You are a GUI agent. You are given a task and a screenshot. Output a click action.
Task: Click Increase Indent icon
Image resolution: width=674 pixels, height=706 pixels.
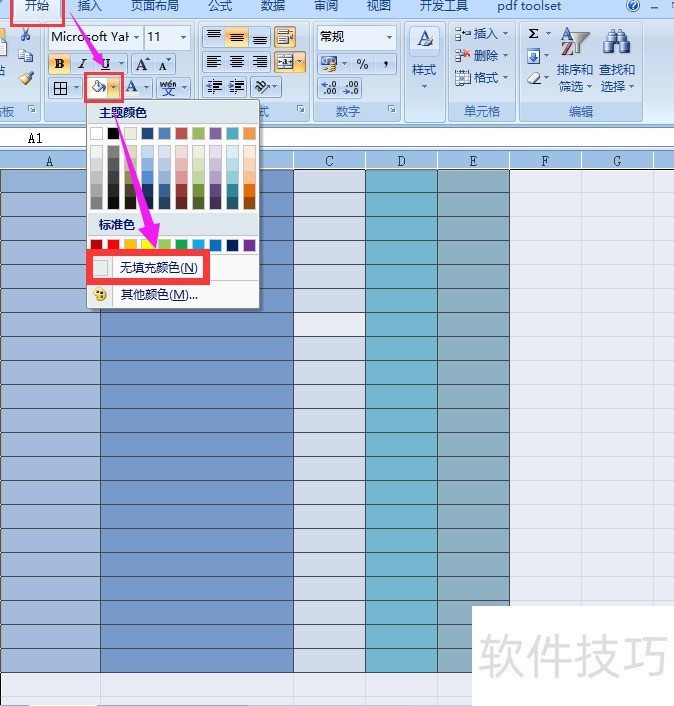(236, 86)
